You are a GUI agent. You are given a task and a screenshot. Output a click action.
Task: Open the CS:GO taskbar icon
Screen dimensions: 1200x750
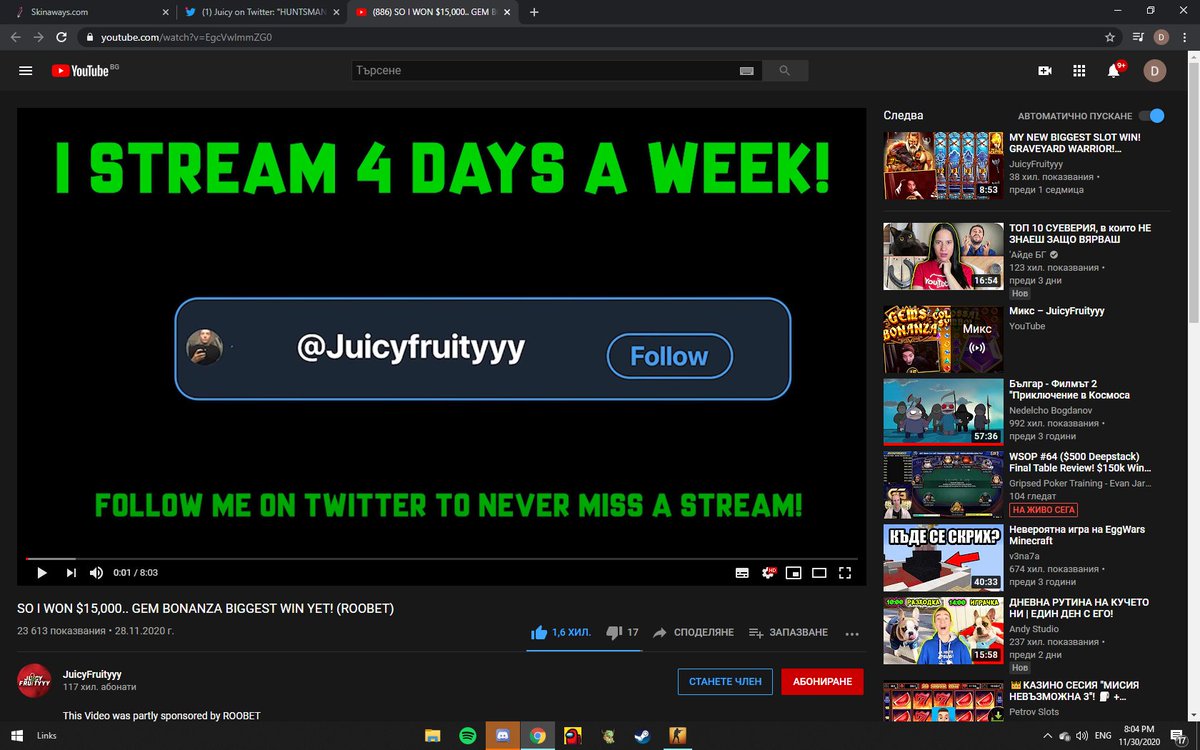pyautogui.click(x=676, y=735)
